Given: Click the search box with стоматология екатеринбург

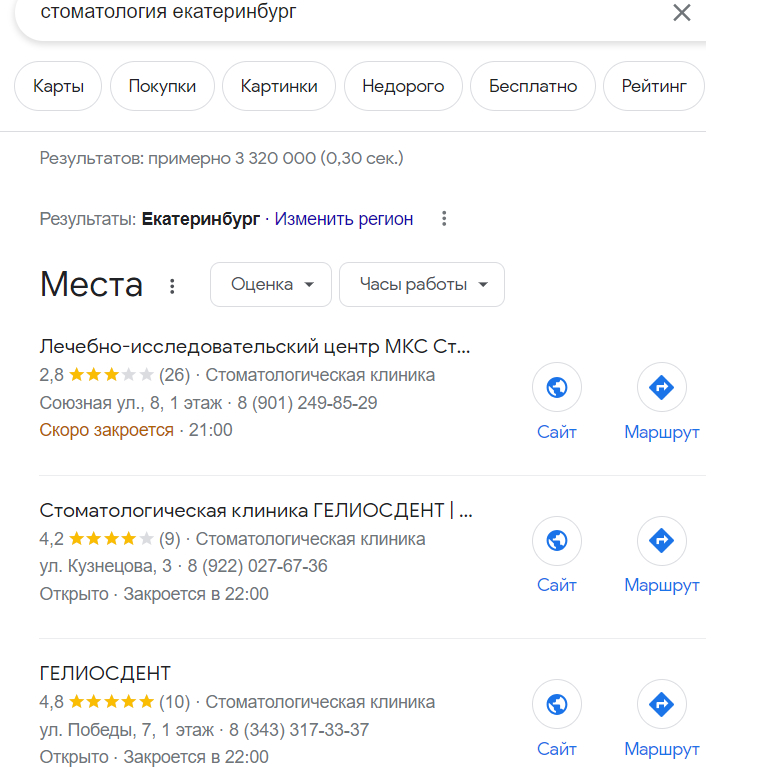Looking at the screenshot, I should tap(300, 13).
